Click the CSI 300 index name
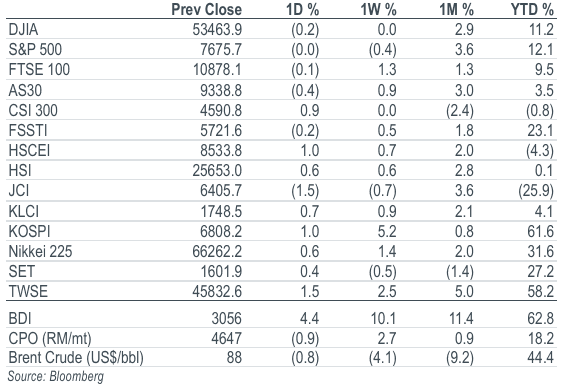 pos(33,110)
